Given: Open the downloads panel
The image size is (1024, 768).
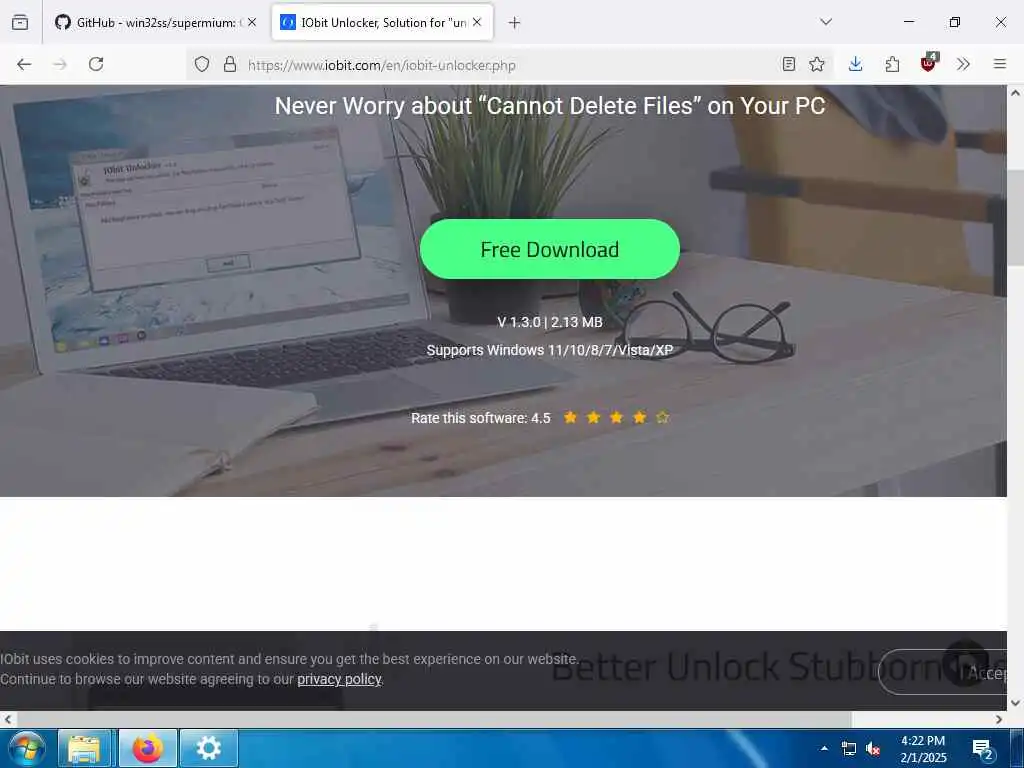Looking at the screenshot, I should [x=856, y=64].
